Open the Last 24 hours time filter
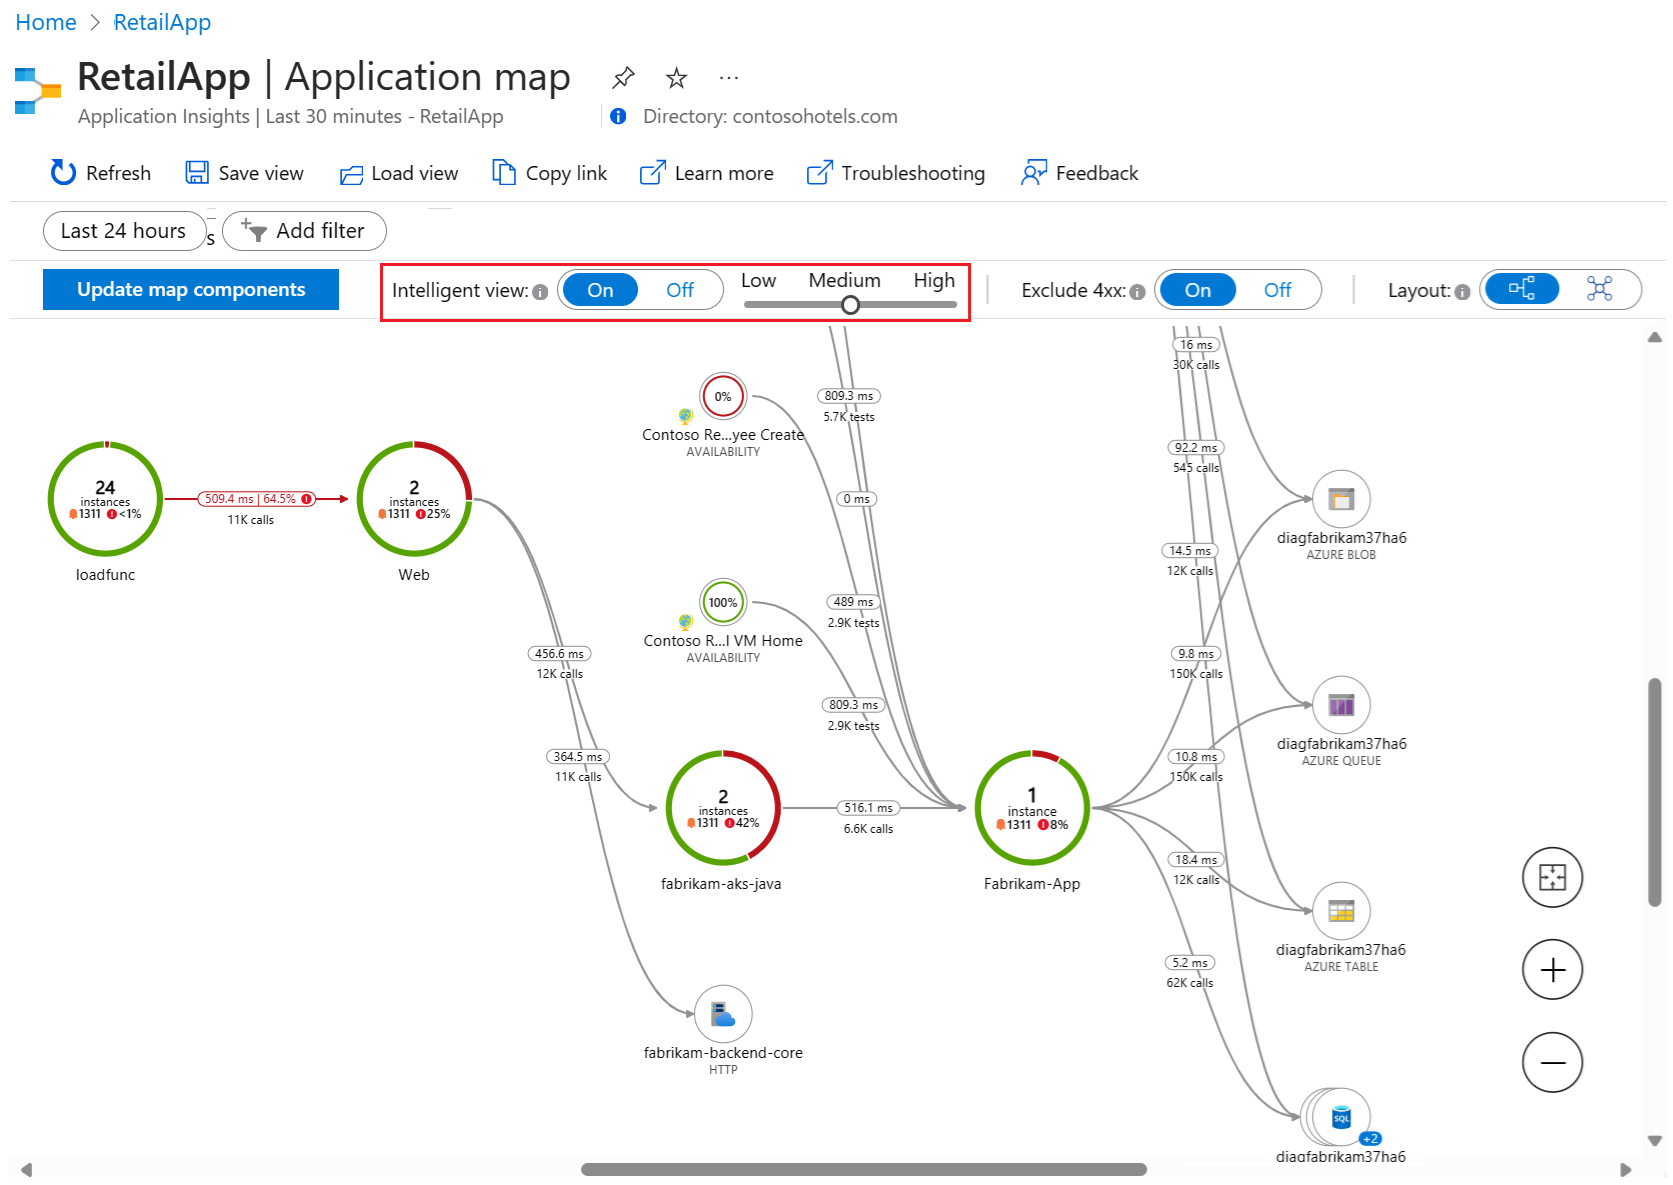The image size is (1673, 1185). [x=123, y=231]
